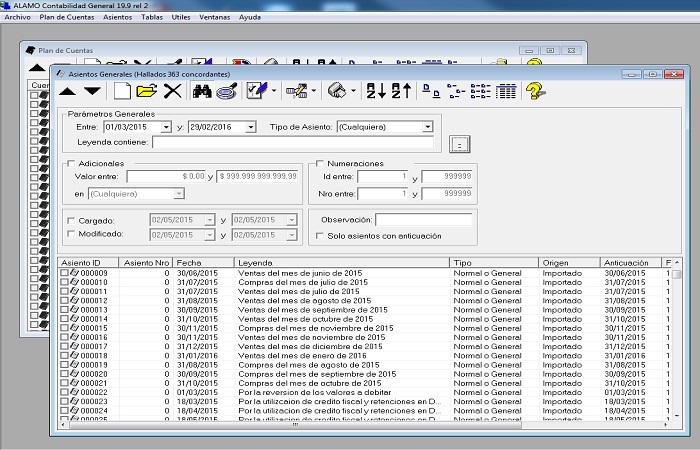Open first Cargado date dropdown
The width and height of the screenshot is (700, 450).
click(209, 220)
